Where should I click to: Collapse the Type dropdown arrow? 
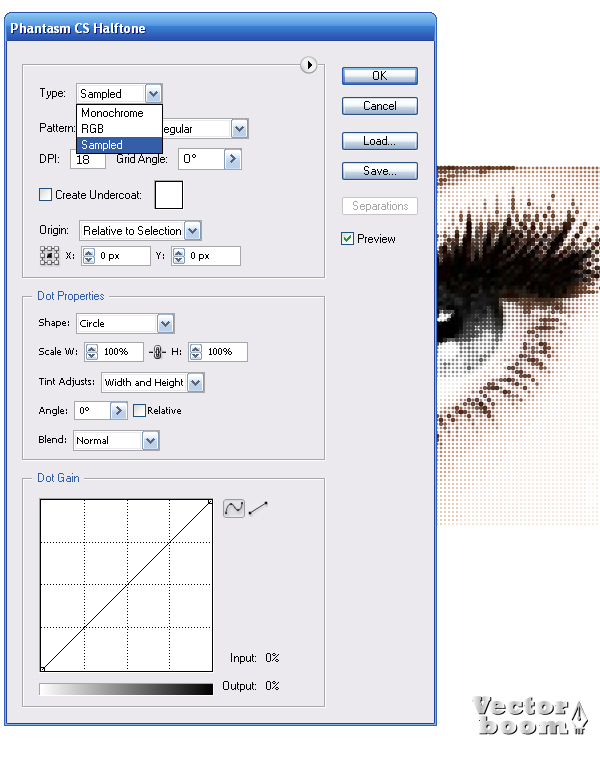pyautogui.click(x=153, y=94)
